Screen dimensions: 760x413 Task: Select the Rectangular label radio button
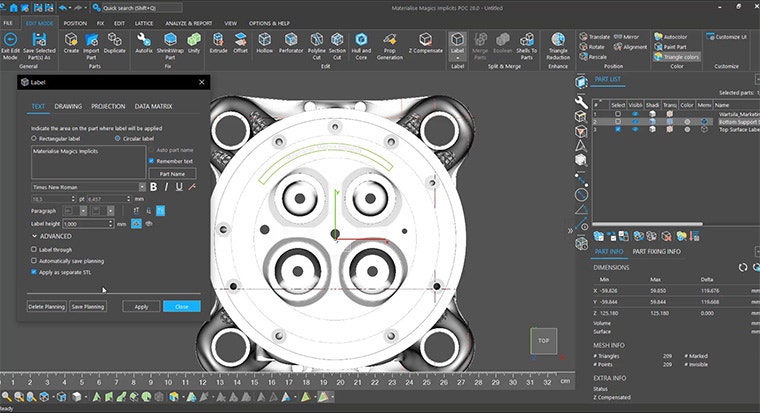tap(35, 139)
